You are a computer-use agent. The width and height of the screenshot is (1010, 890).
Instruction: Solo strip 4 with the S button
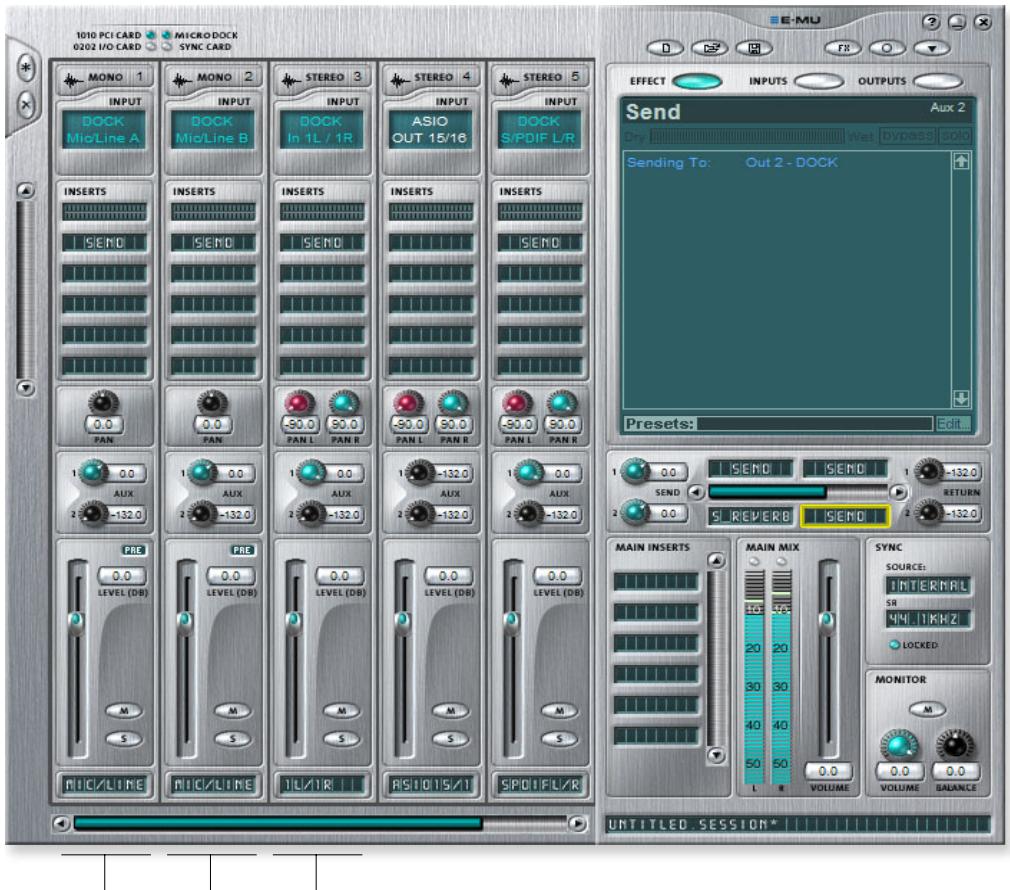click(x=450, y=738)
